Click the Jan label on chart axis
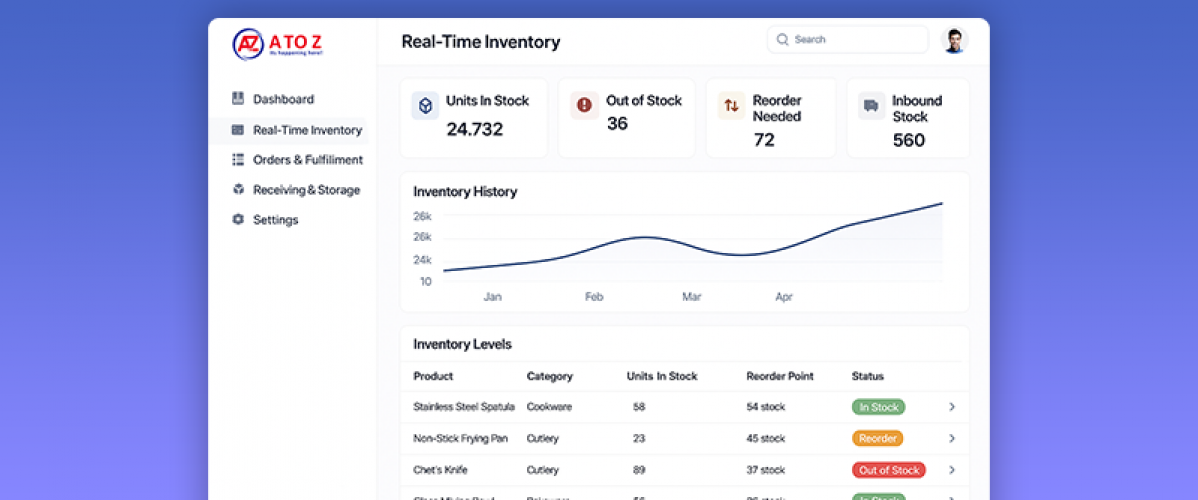Image resolution: width=1198 pixels, height=500 pixels. click(493, 297)
